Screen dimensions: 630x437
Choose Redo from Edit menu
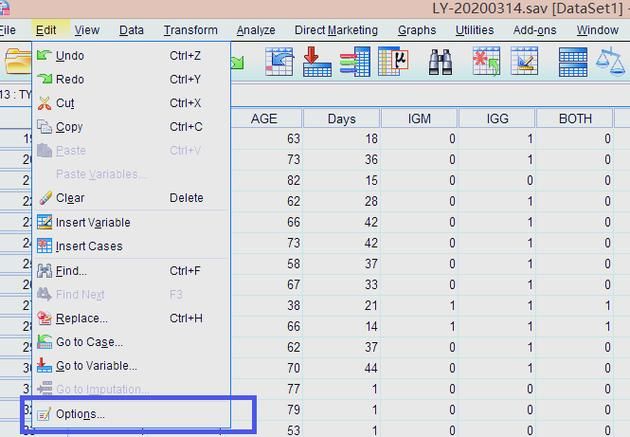coord(131,79)
